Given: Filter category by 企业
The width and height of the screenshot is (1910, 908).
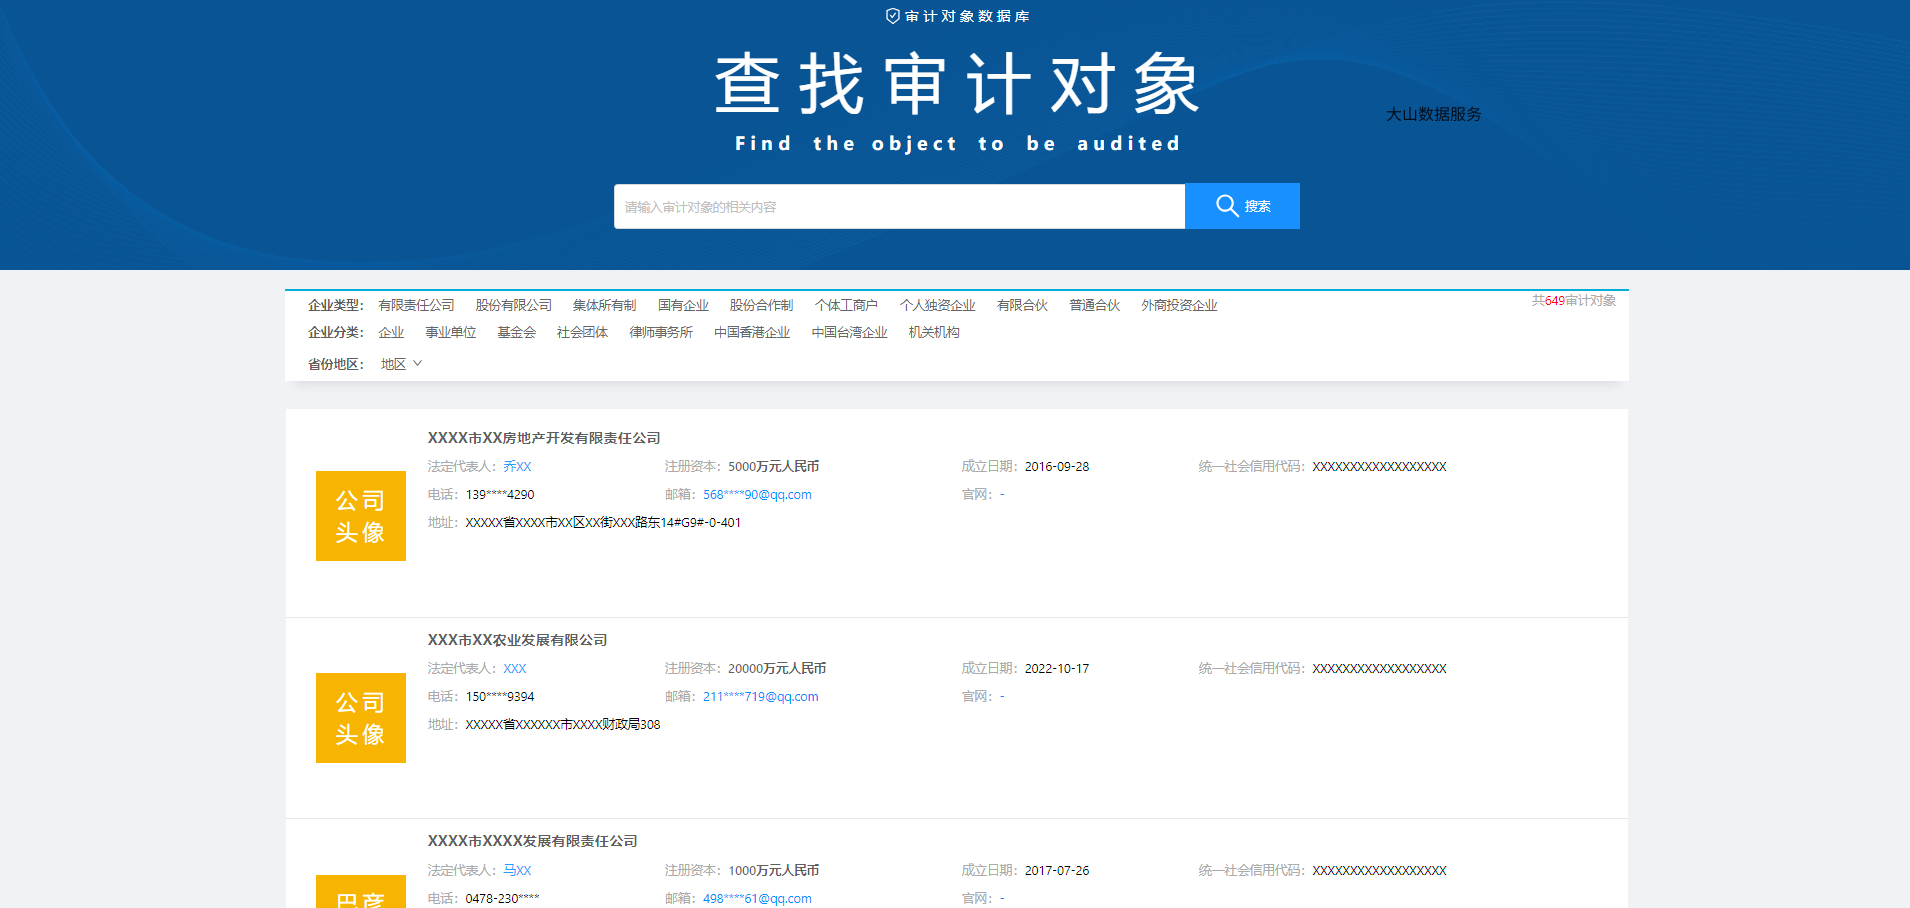Looking at the screenshot, I should click(392, 332).
